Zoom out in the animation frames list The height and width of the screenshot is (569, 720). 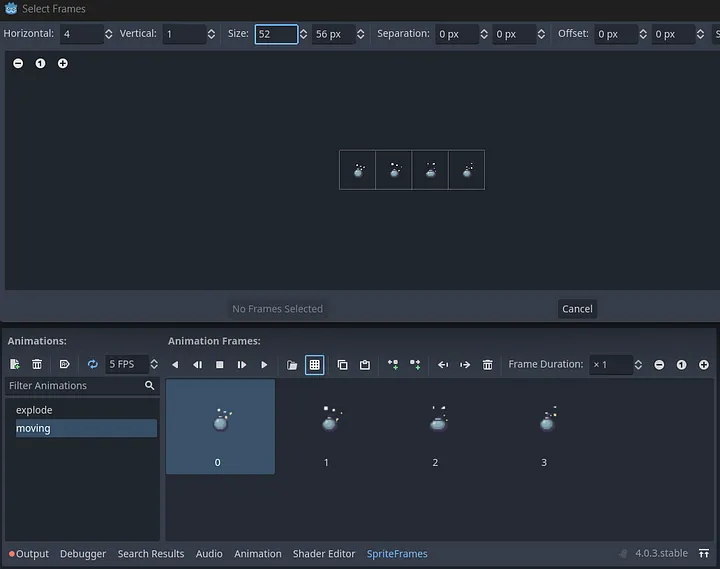point(659,365)
